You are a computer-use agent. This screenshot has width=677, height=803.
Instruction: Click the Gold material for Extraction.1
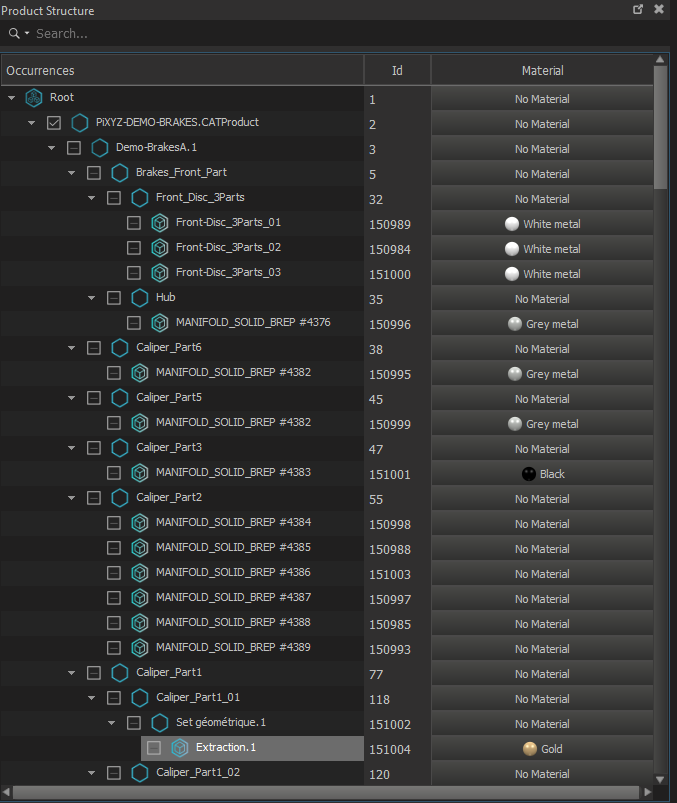542,749
